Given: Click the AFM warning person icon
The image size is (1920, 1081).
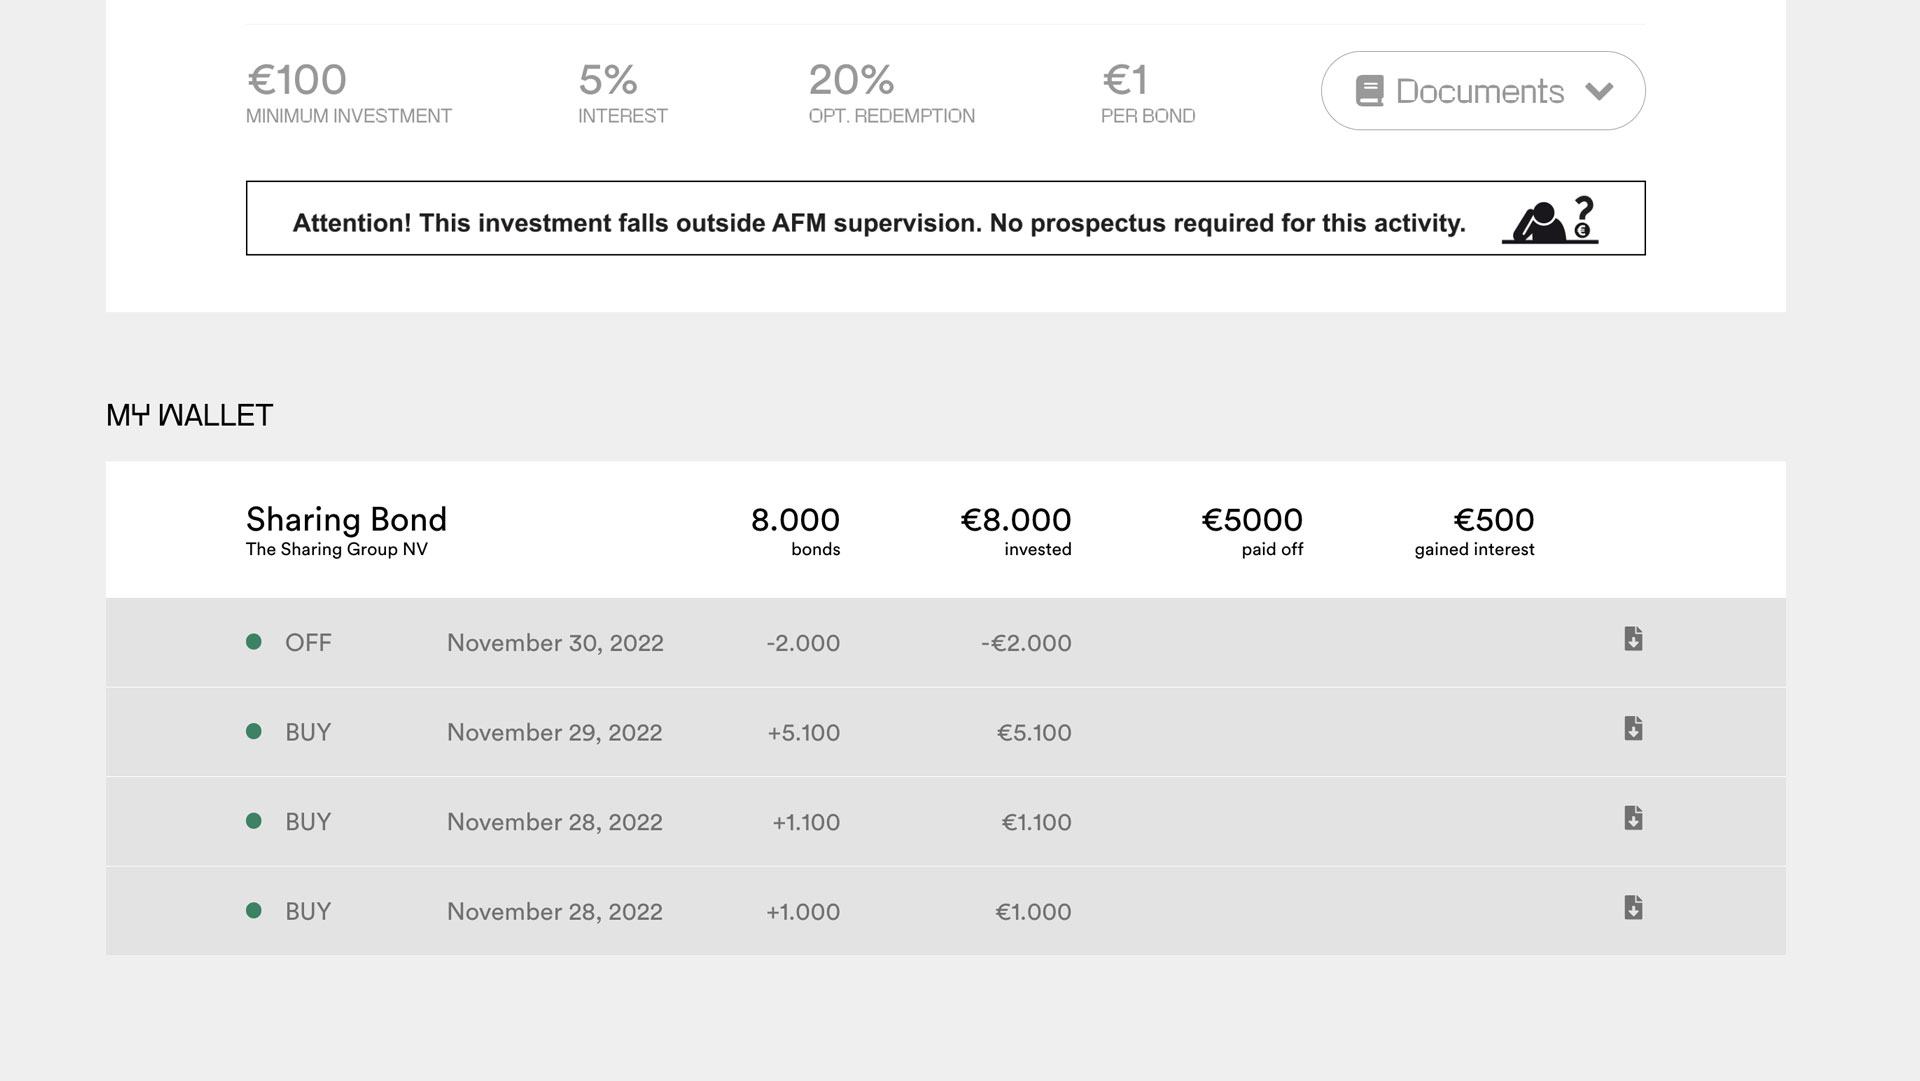Looking at the screenshot, I should click(1549, 219).
